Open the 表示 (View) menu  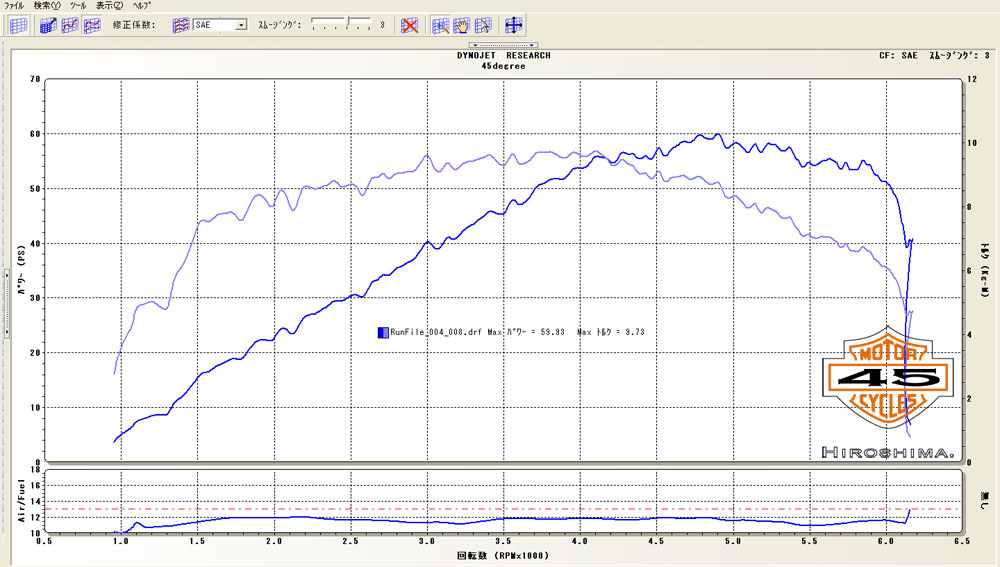pos(110,5)
